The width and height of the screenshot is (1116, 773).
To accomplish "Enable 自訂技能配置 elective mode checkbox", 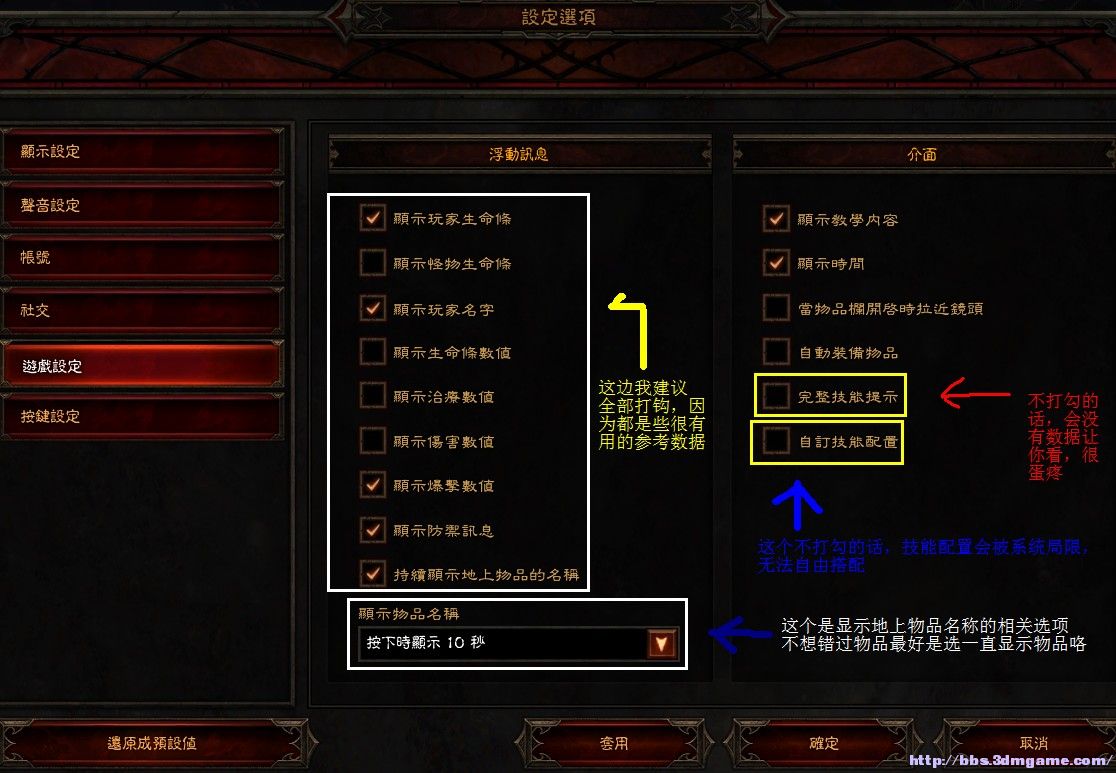I will pos(777,441).
